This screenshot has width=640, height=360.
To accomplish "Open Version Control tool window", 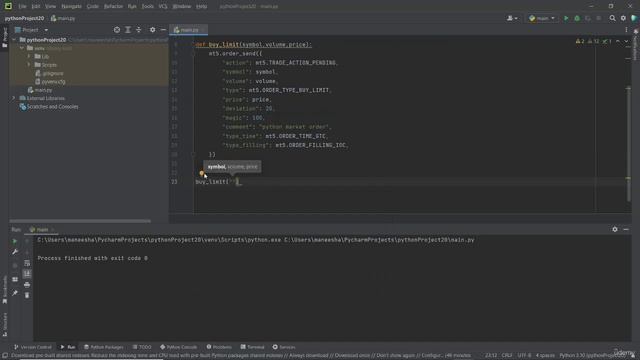I will (x=33, y=347).
